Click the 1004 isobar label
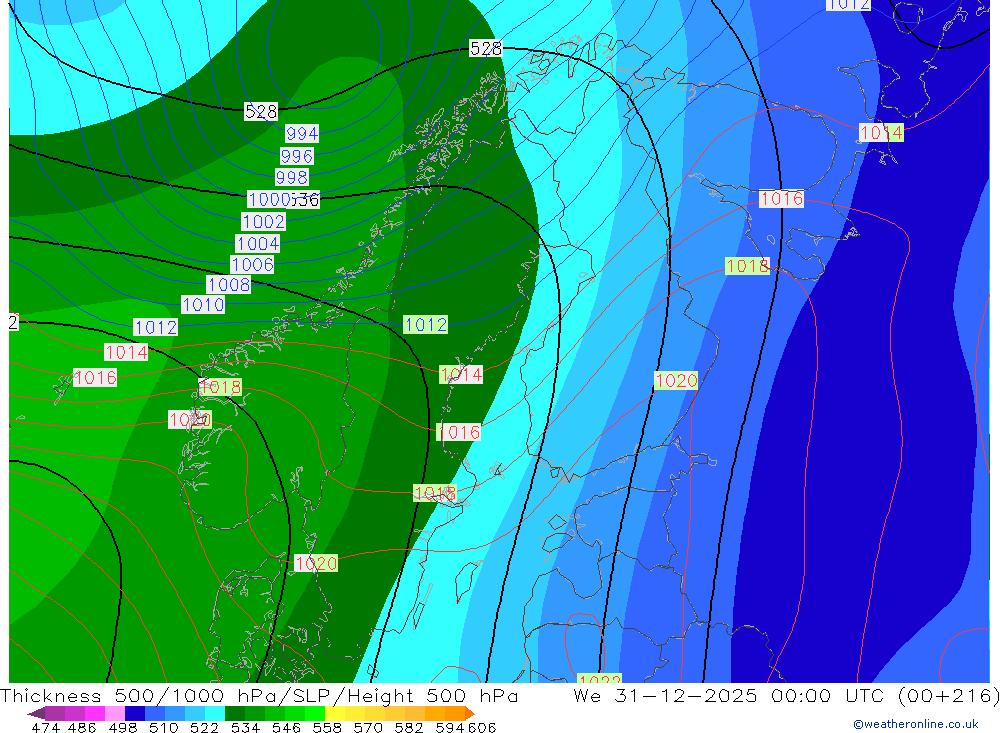Image resolution: width=1000 pixels, height=733 pixels. click(x=258, y=243)
